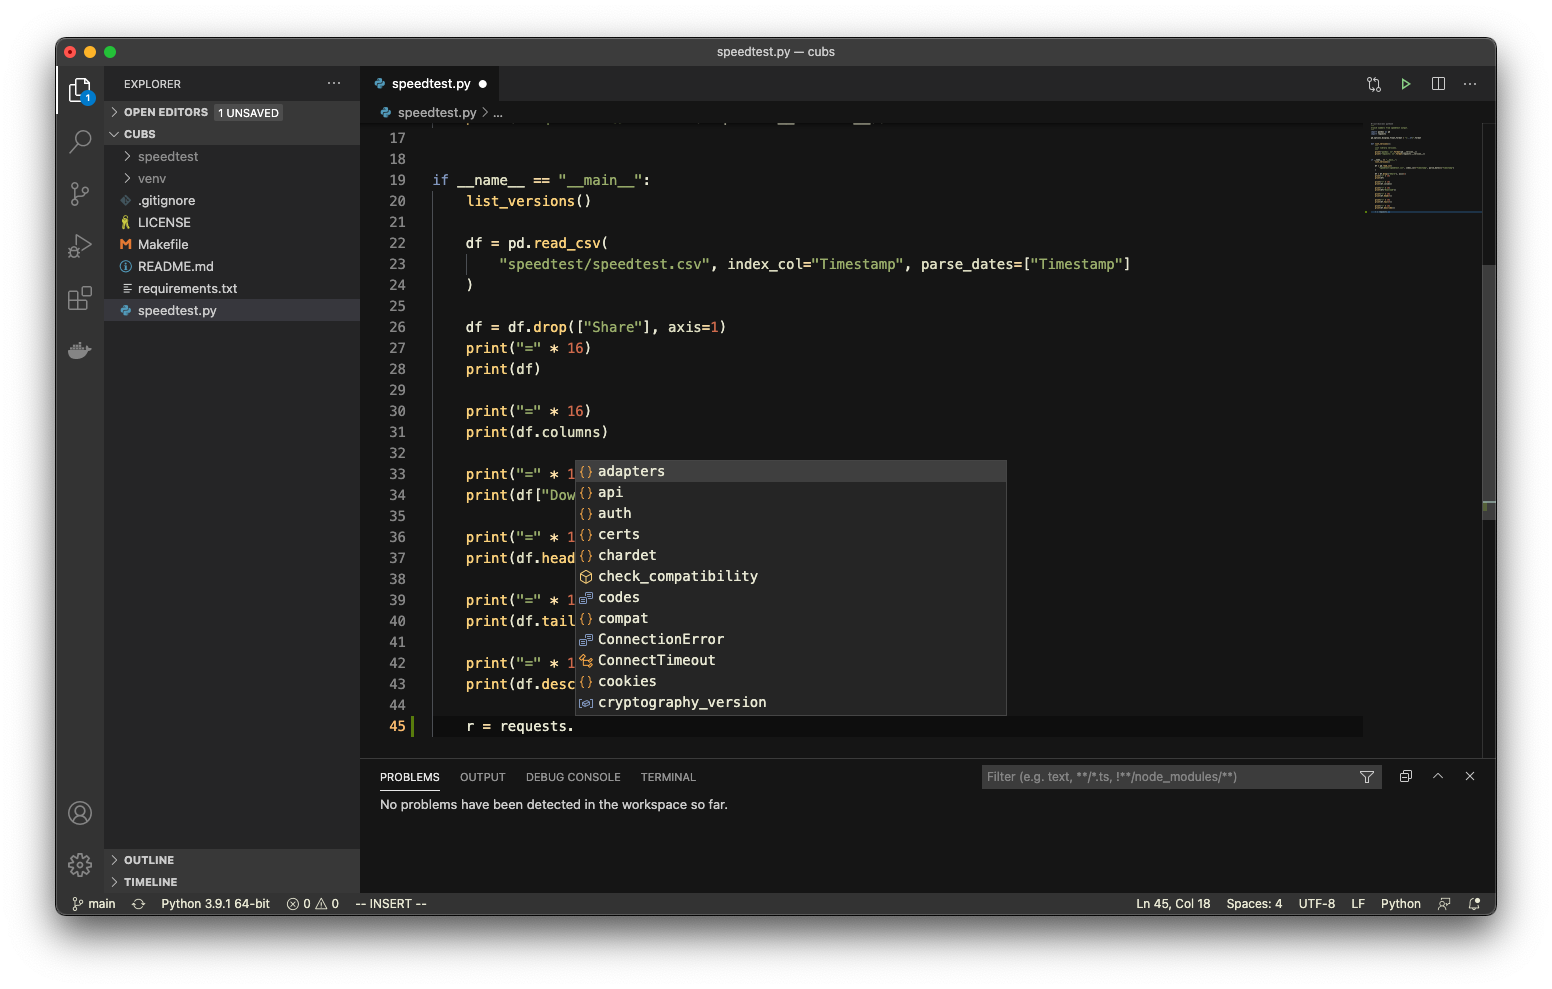Split the editor

(x=1438, y=84)
